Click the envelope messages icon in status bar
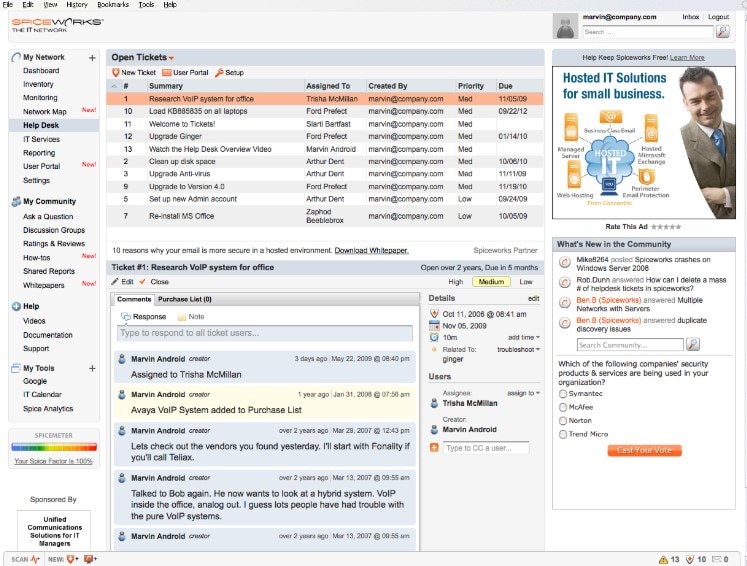 pyautogui.click(x=717, y=559)
